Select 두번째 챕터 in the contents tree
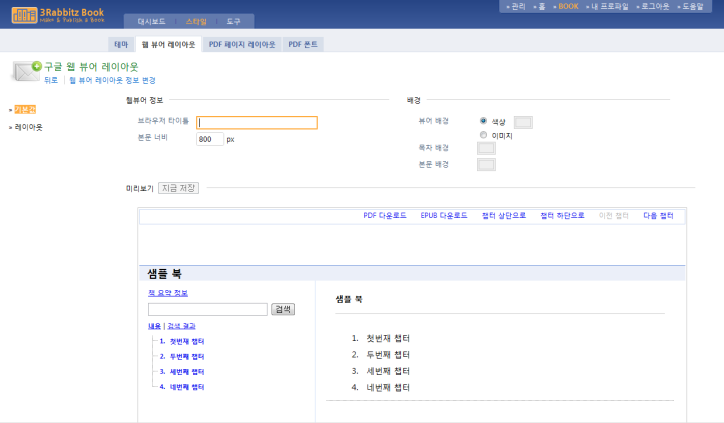Screen dimensions: 724x423 pyautogui.click(x=186, y=356)
